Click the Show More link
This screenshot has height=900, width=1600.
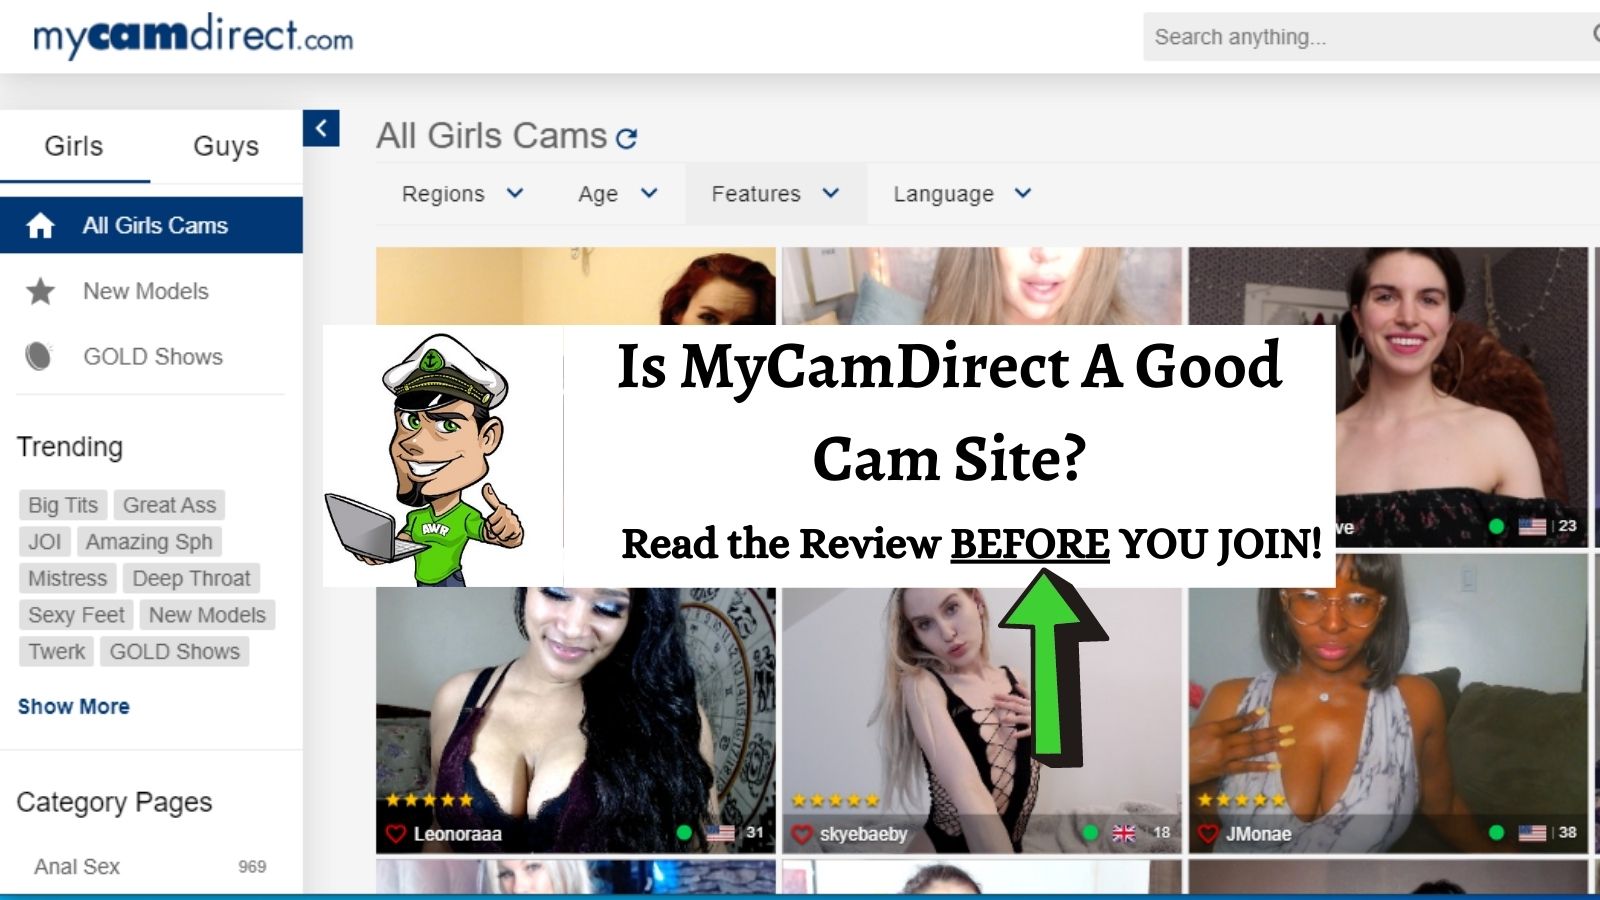click(x=74, y=706)
